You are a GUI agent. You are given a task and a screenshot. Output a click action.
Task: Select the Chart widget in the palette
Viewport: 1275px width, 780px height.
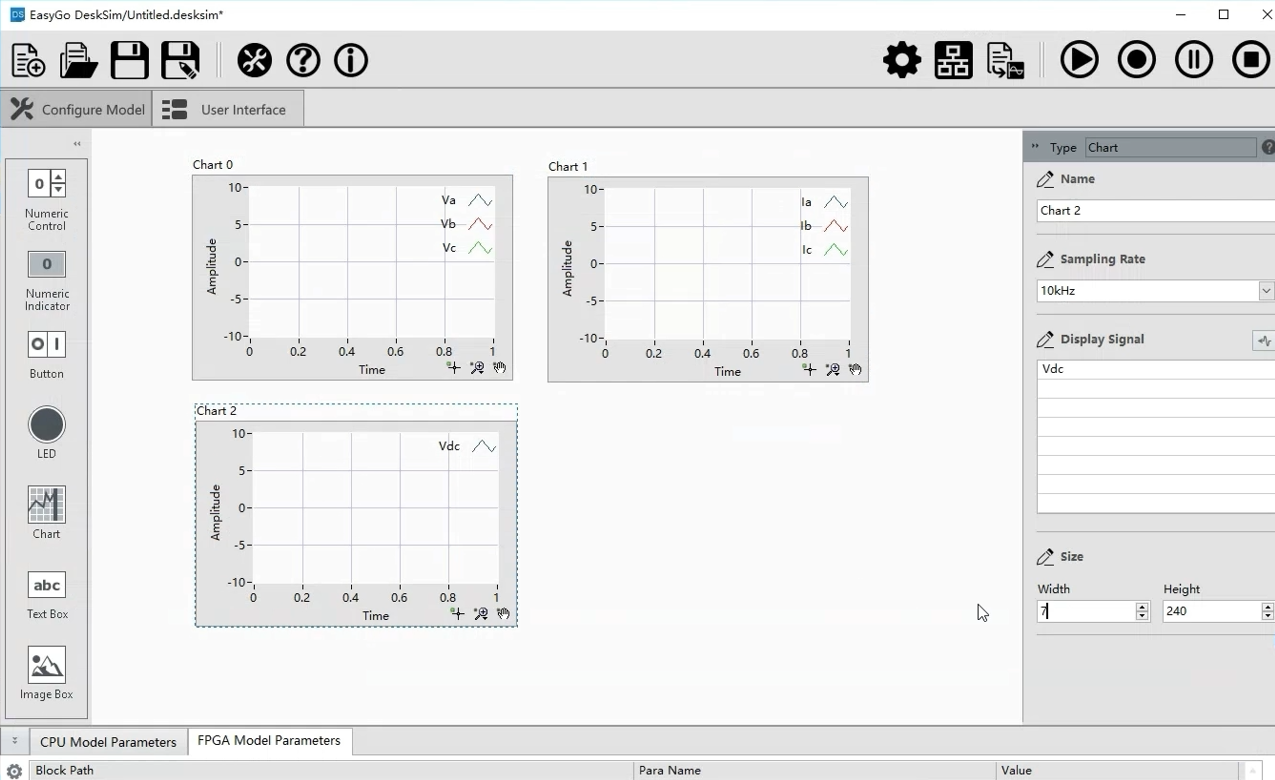pos(47,513)
